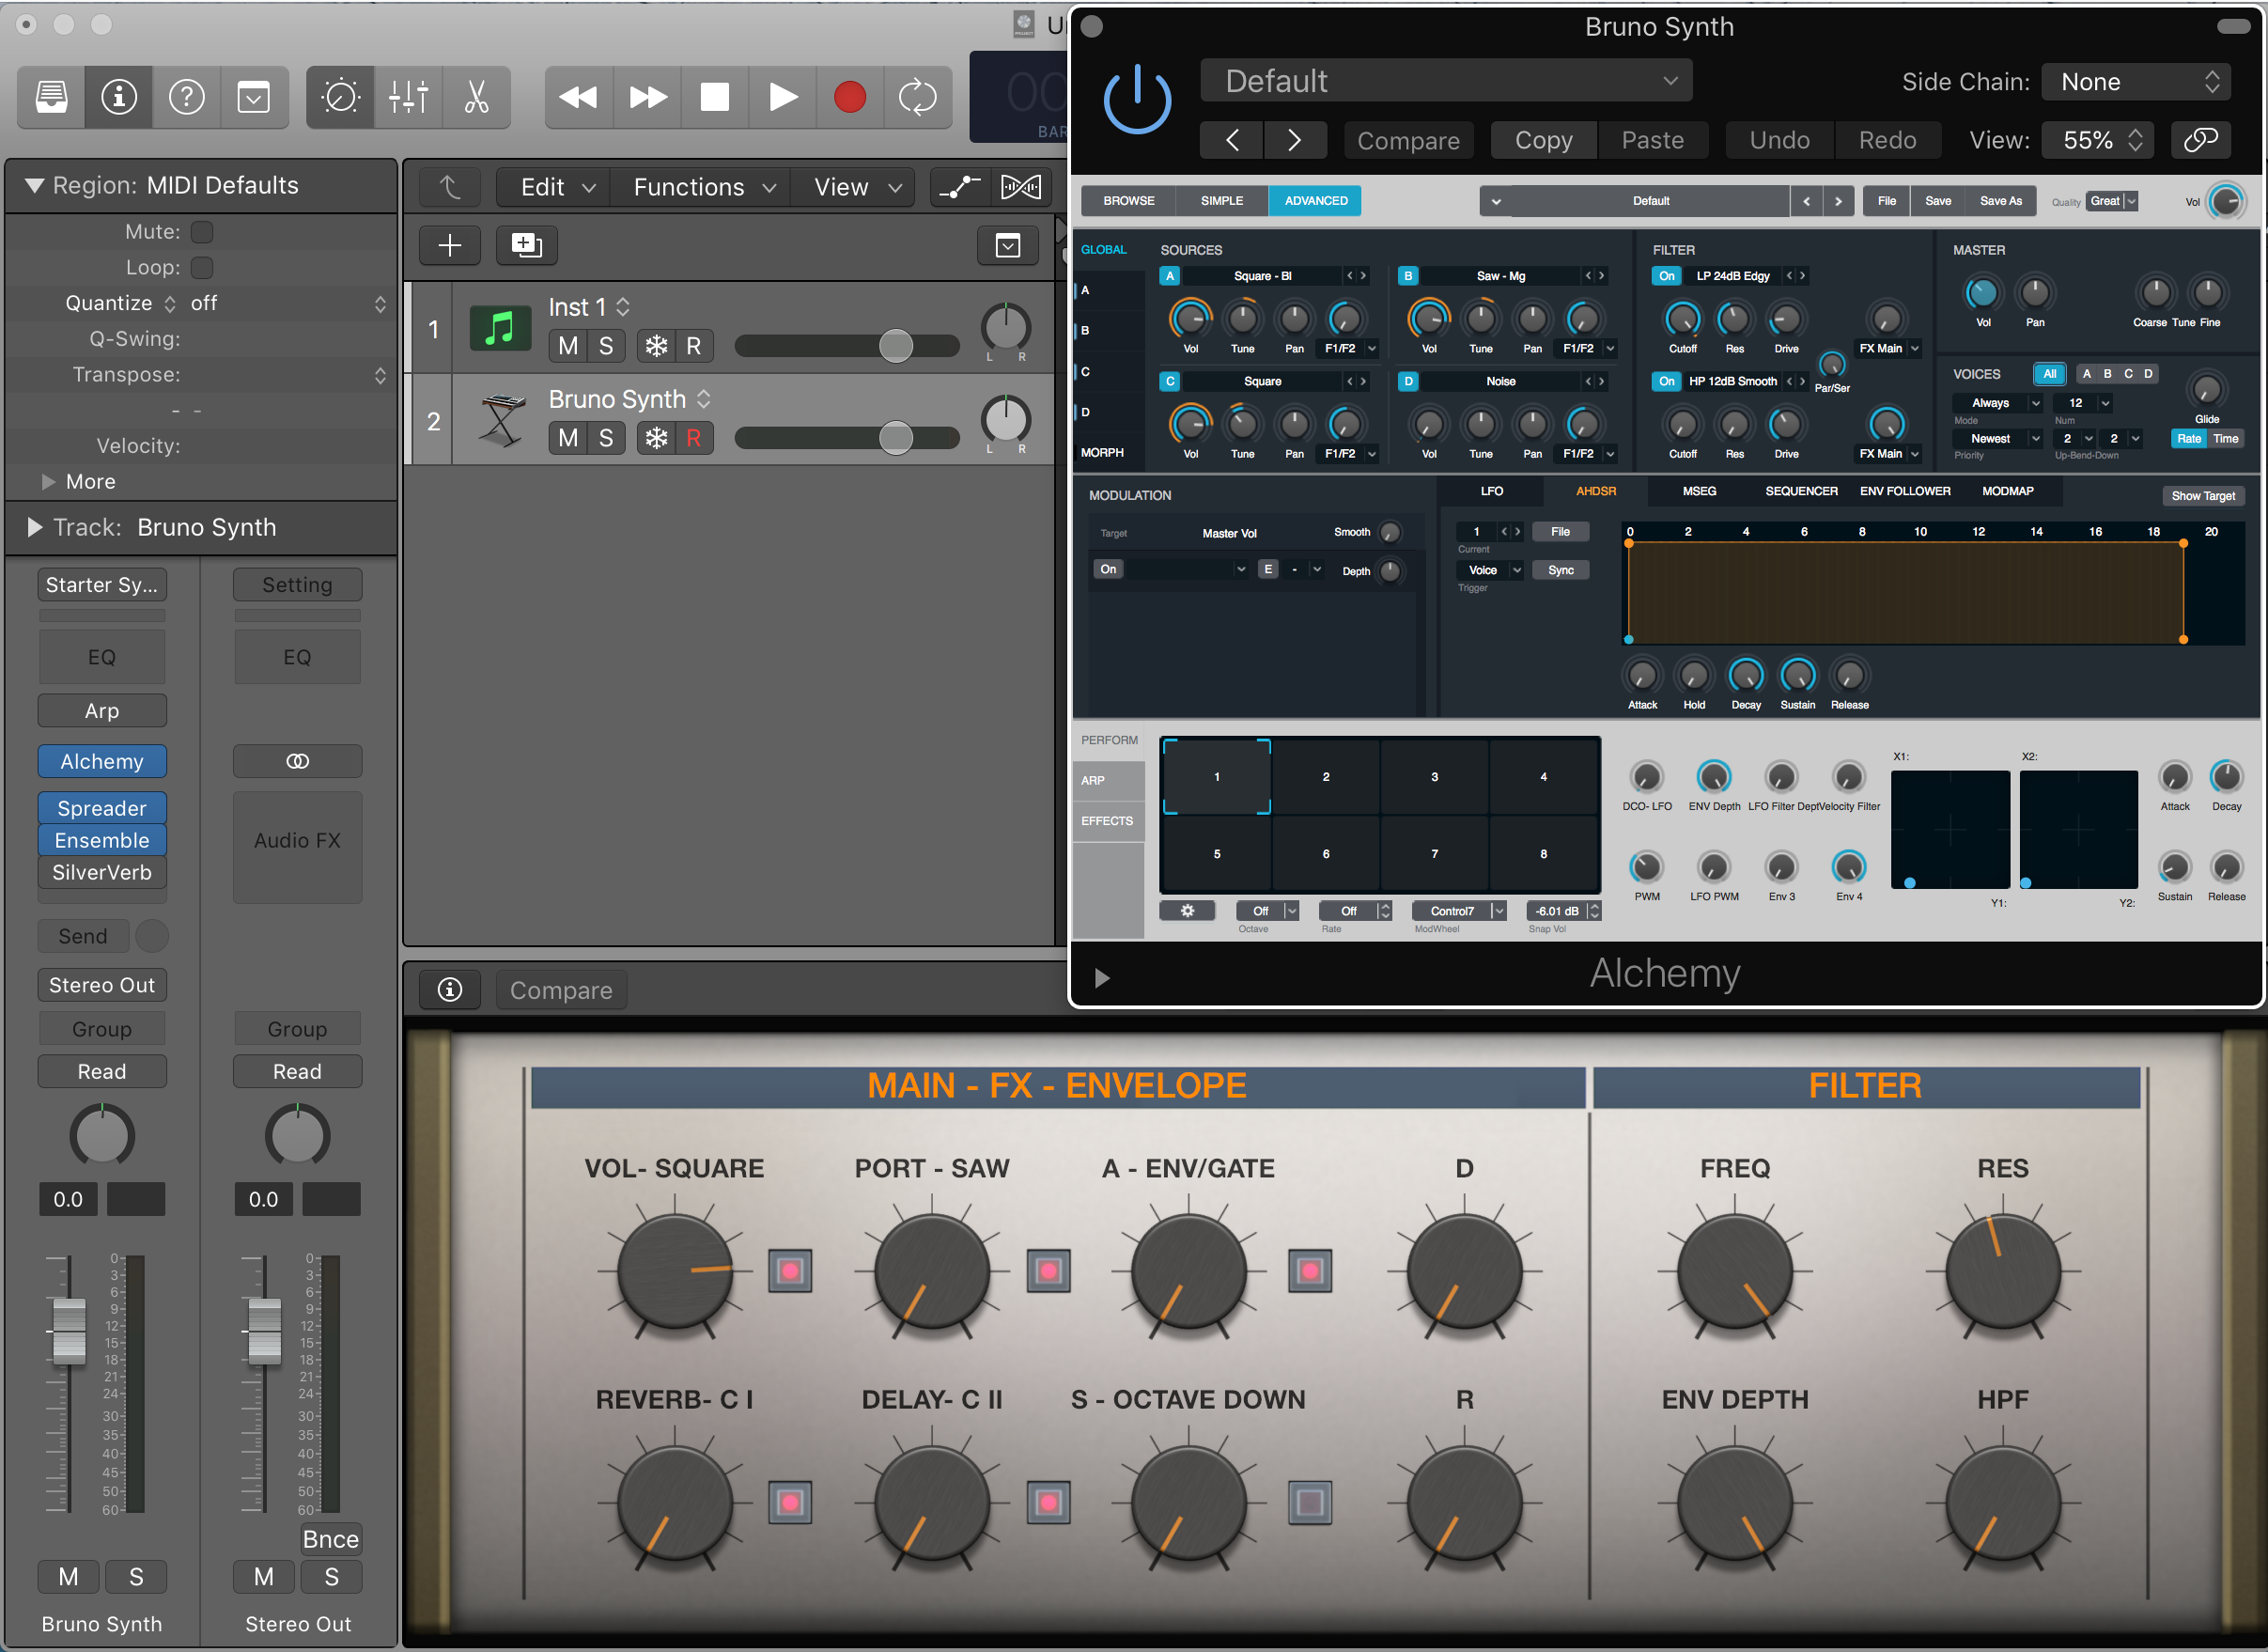Image resolution: width=2268 pixels, height=1652 pixels.
Task: Toggle the VOL- SQUARE pink button
Action: click(790, 1271)
